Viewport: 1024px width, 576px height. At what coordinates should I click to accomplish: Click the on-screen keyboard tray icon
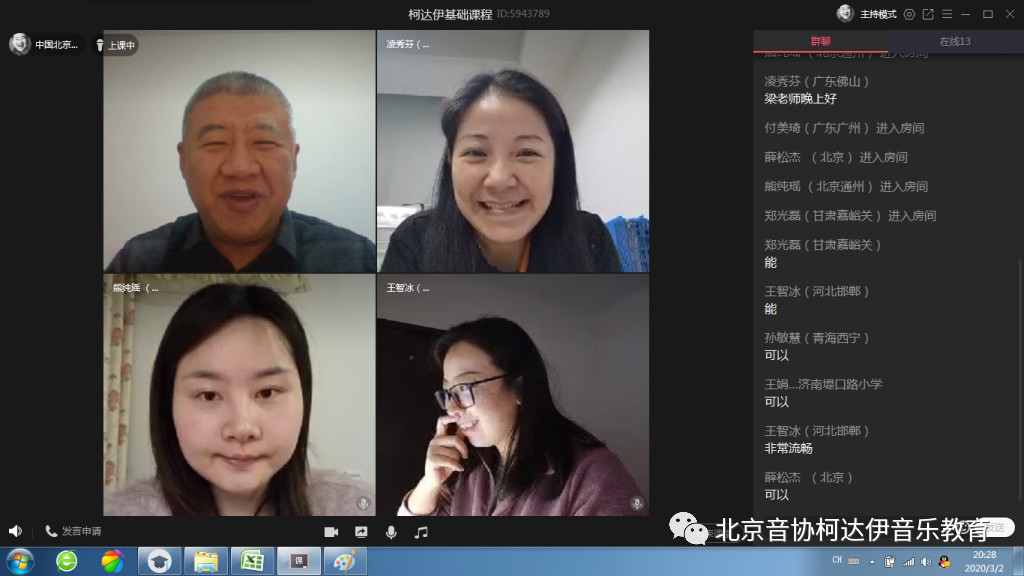pos(854,561)
